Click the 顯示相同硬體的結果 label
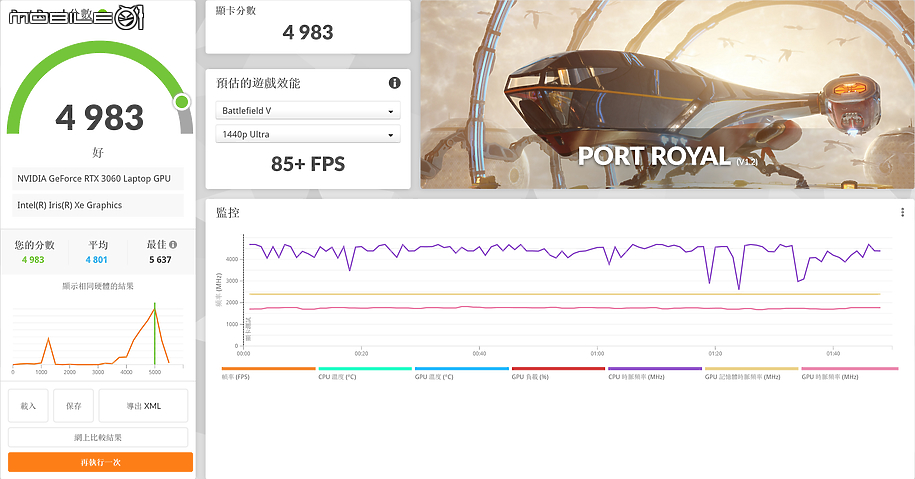This screenshot has height=479, width=915. coord(98,286)
